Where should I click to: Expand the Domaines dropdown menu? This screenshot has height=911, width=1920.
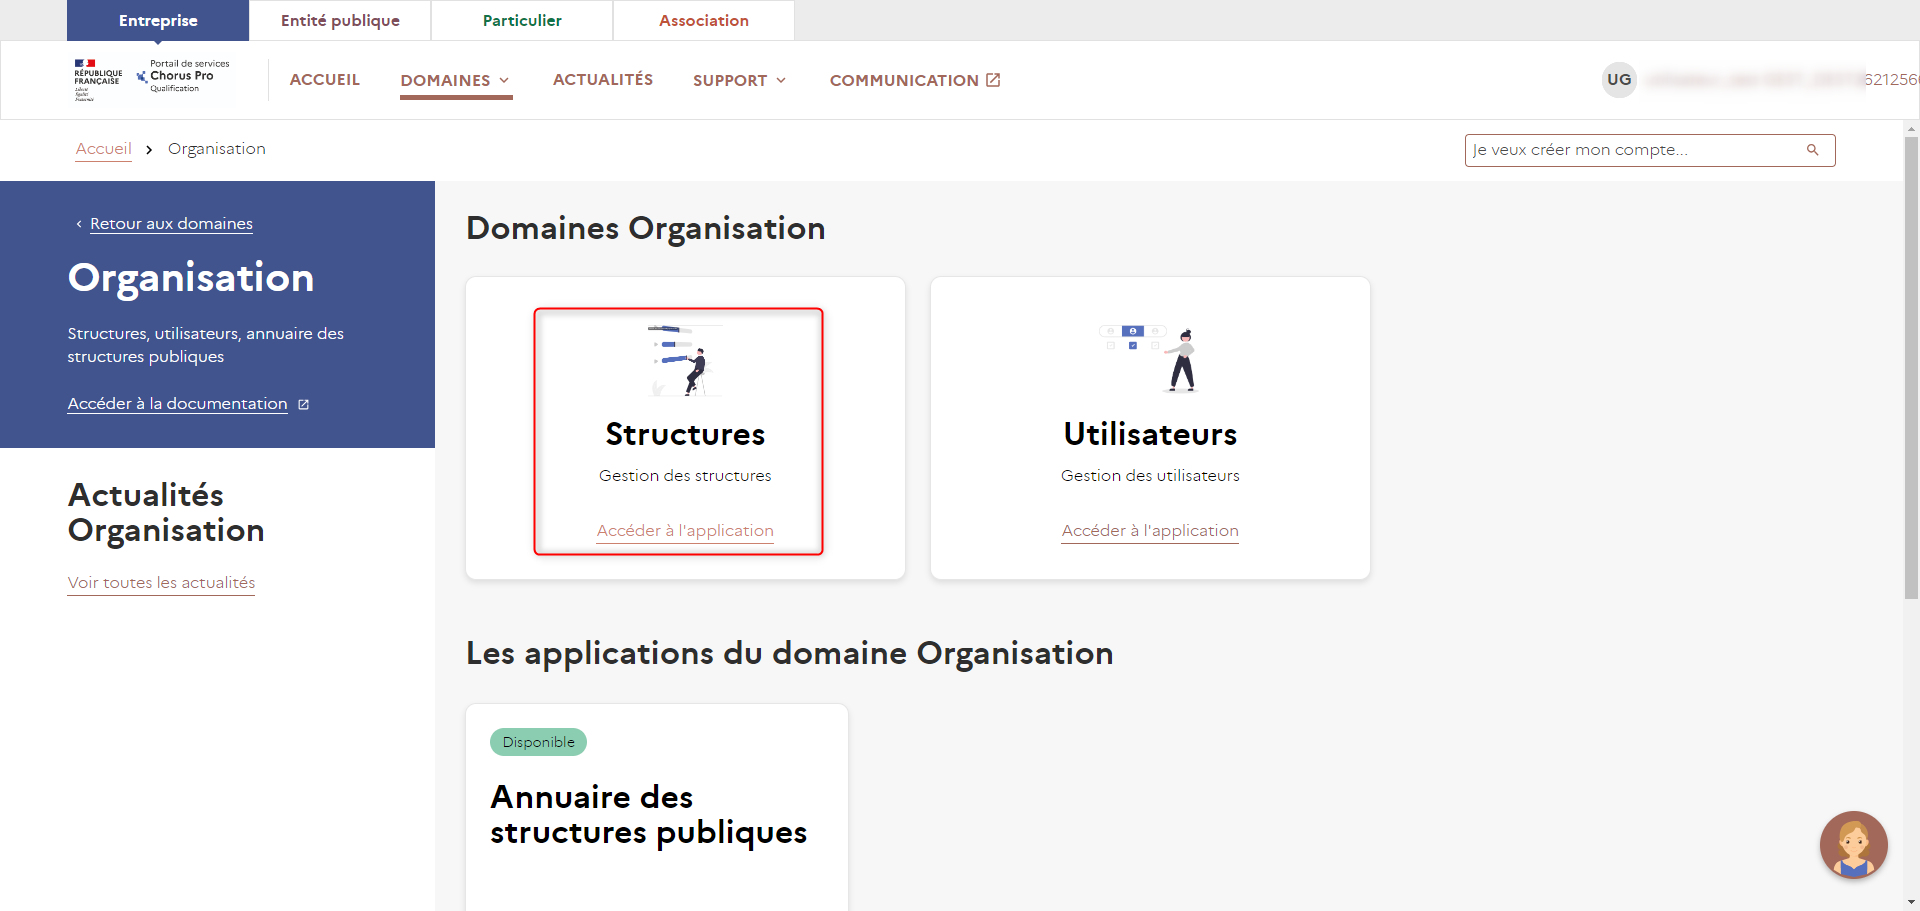click(455, 80)
